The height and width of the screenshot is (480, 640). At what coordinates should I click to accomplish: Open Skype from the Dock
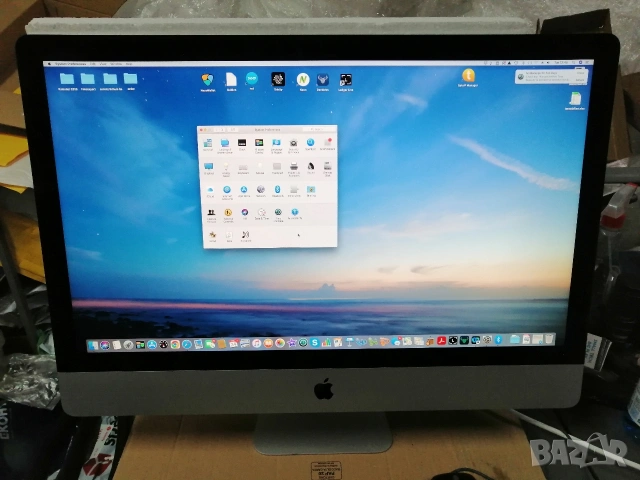[x=315, y=342]
